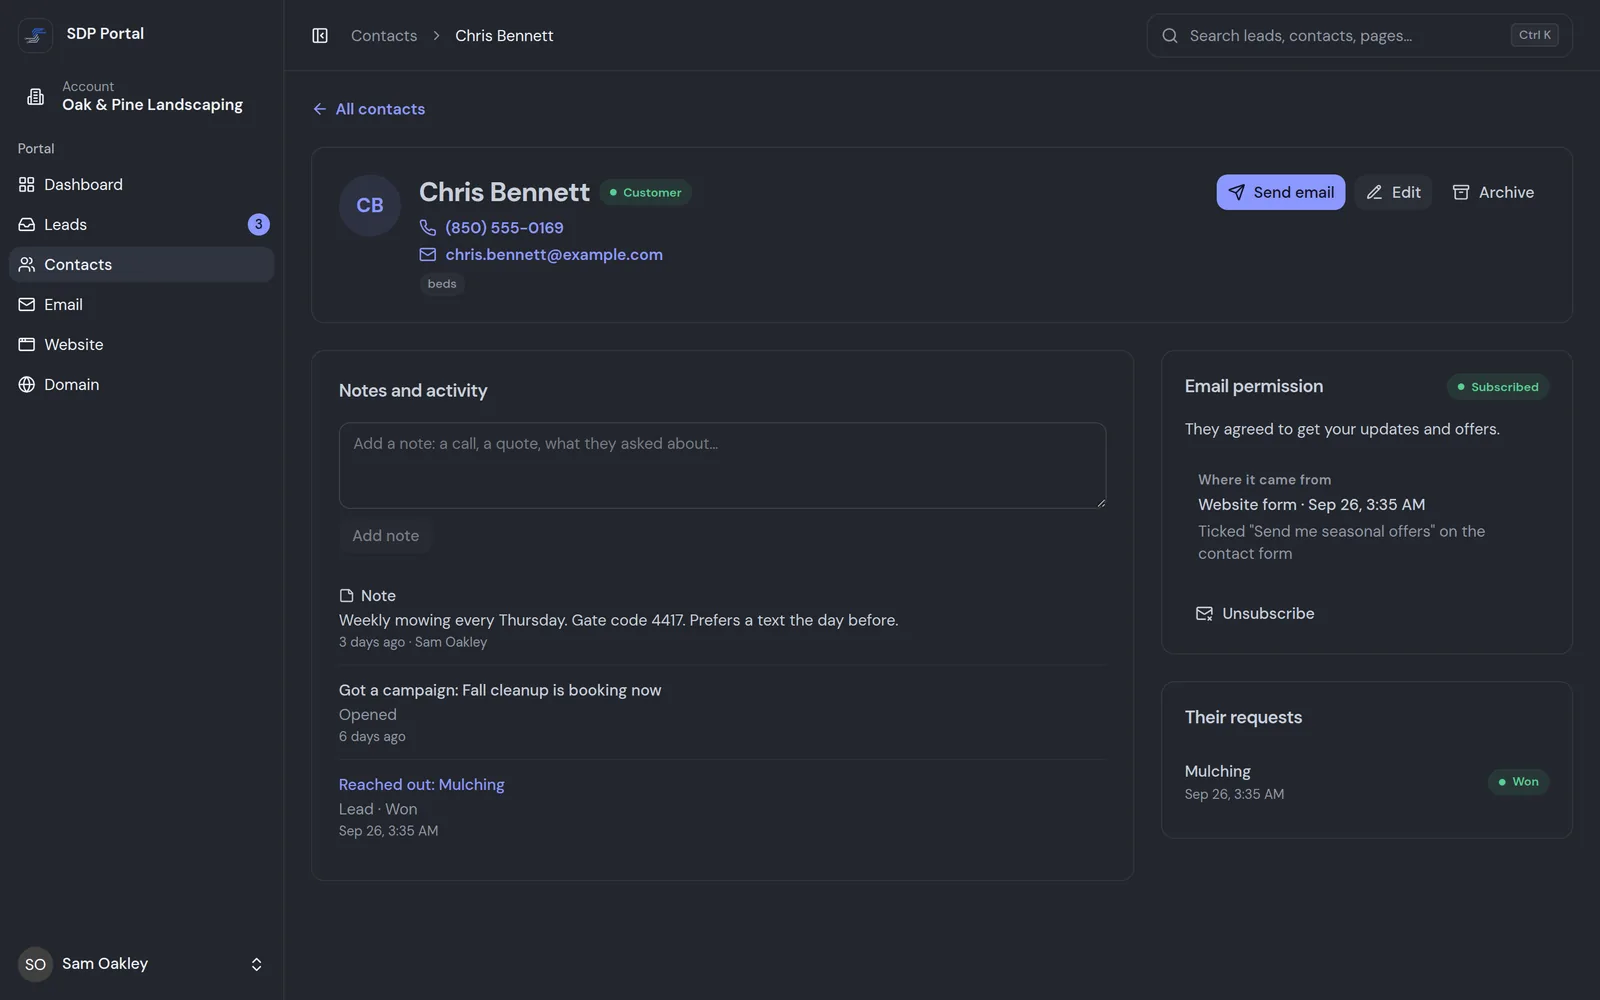Click the SO user avatar
The width and height of the screenshot is (1600, 1000).
point(35,964)
